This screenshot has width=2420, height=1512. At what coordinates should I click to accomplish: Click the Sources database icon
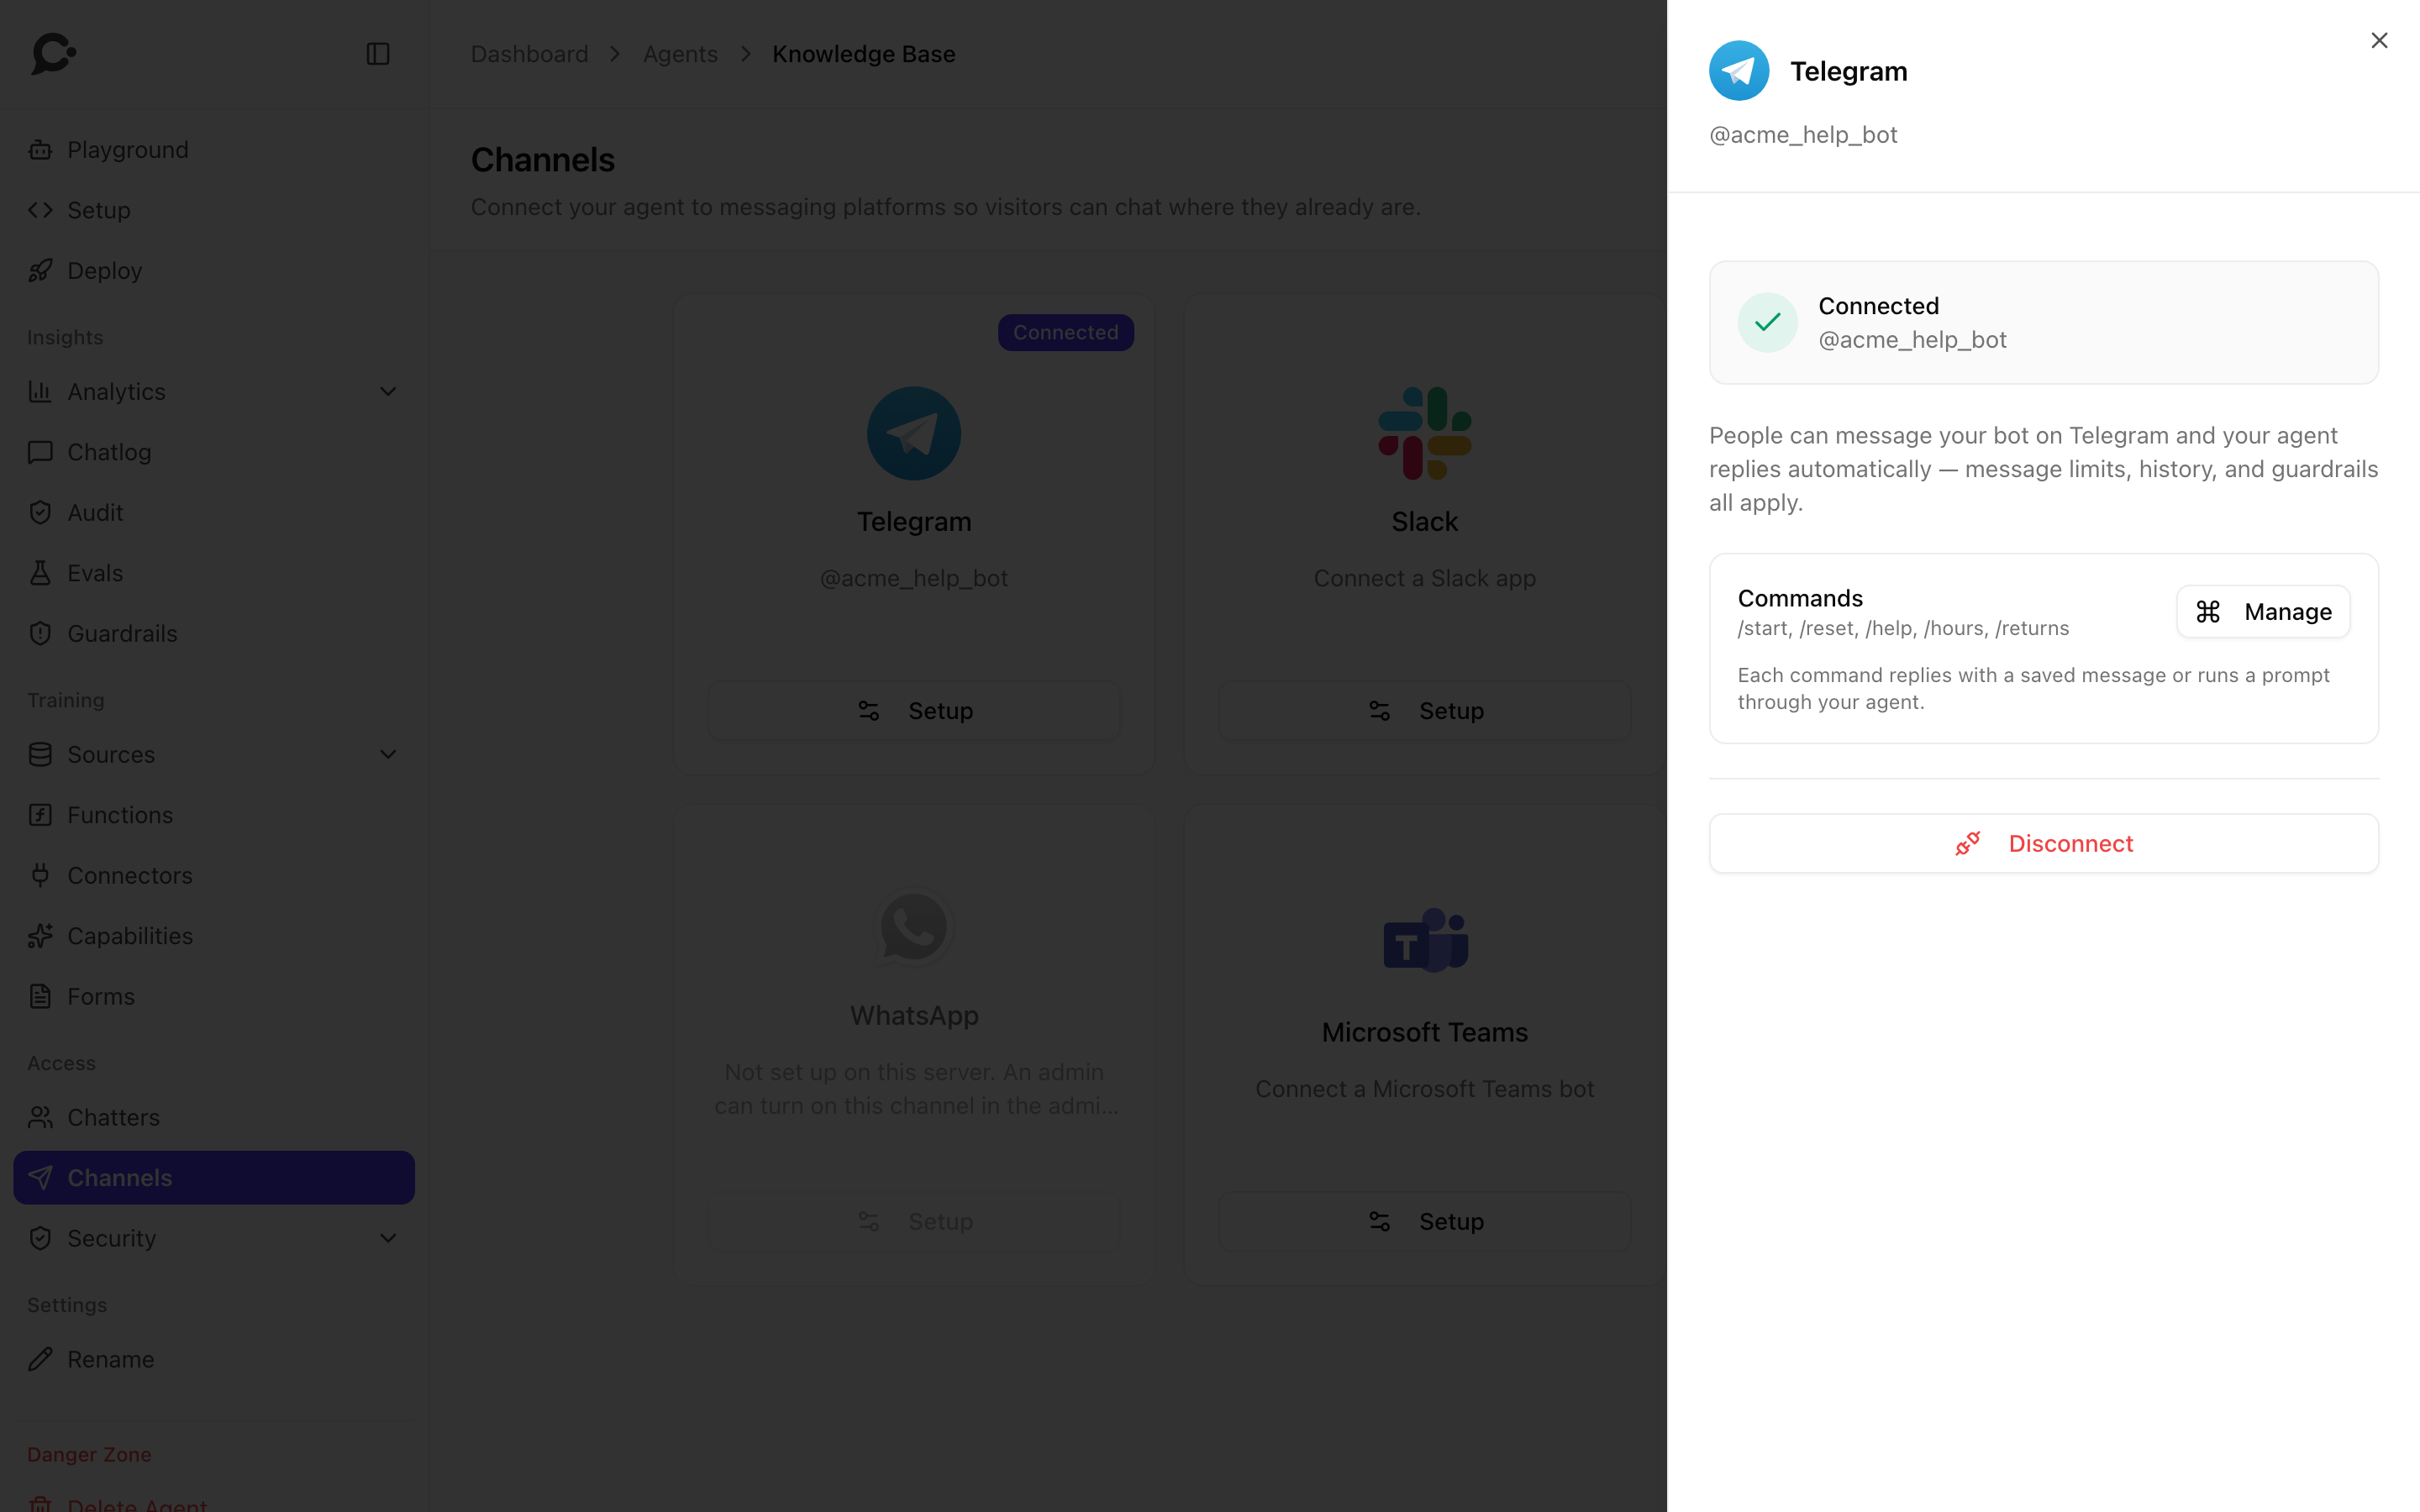coord(40,755)
